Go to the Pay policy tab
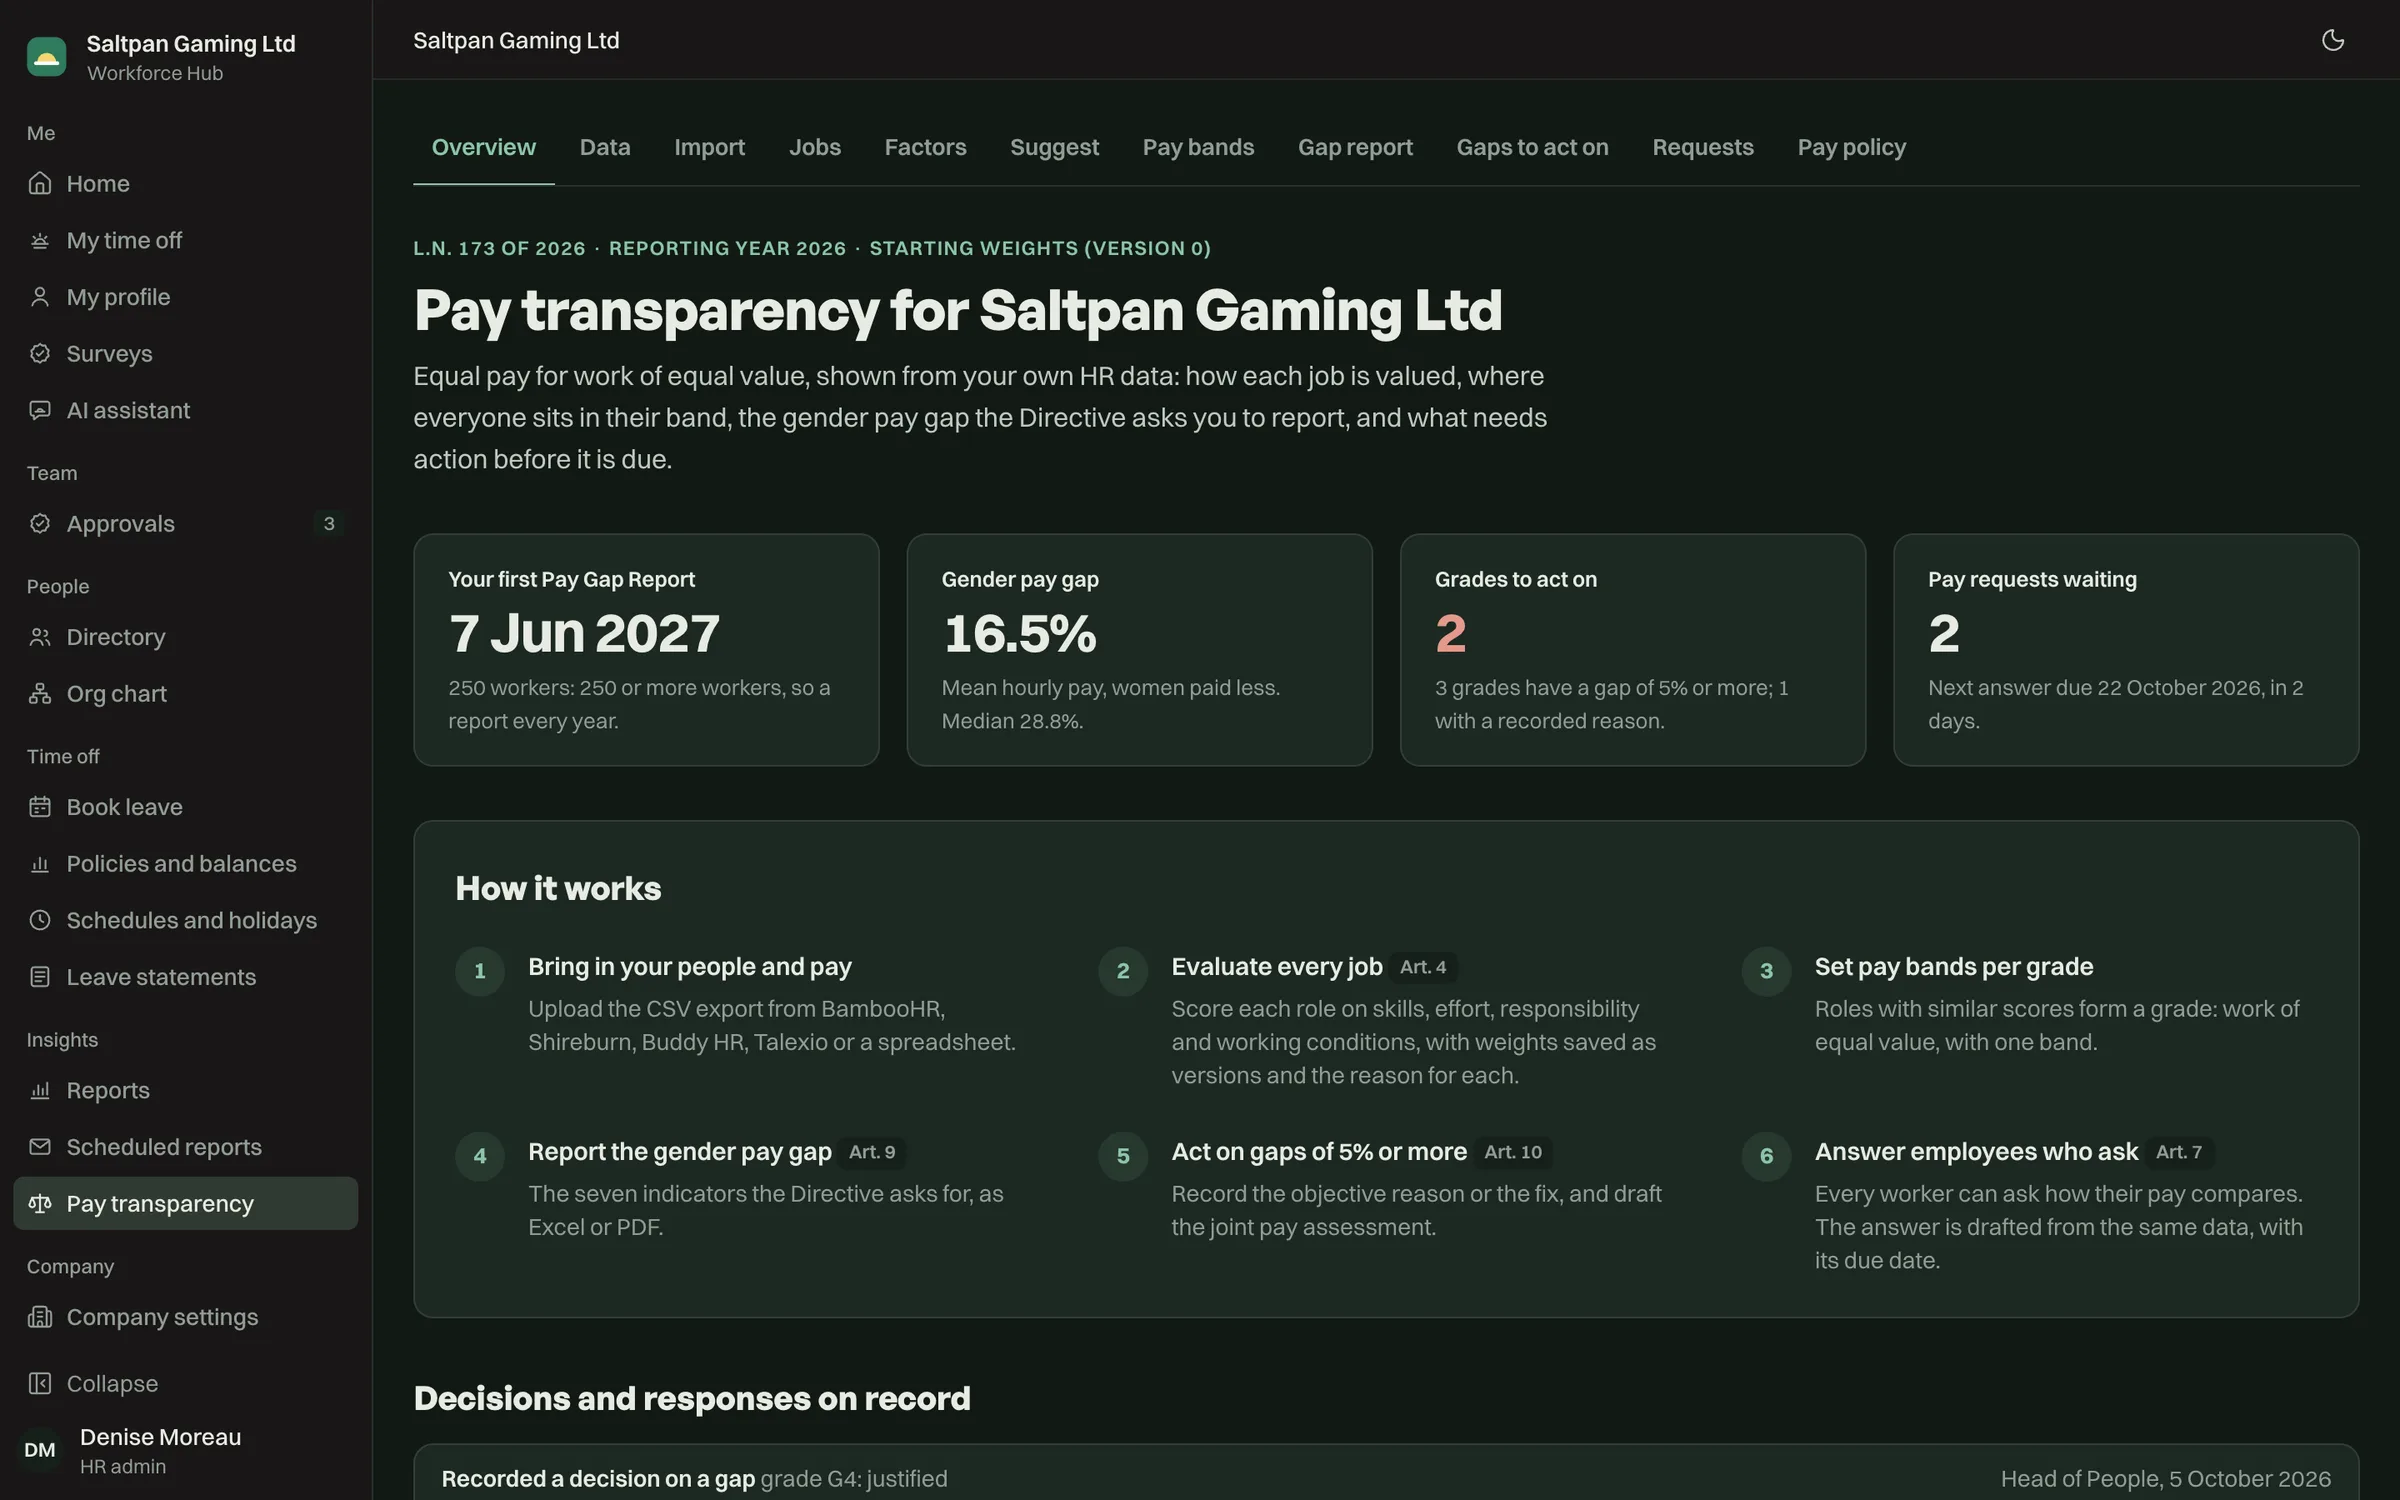Viewport: 2400px width, 1500px height. click(1851, 147)
